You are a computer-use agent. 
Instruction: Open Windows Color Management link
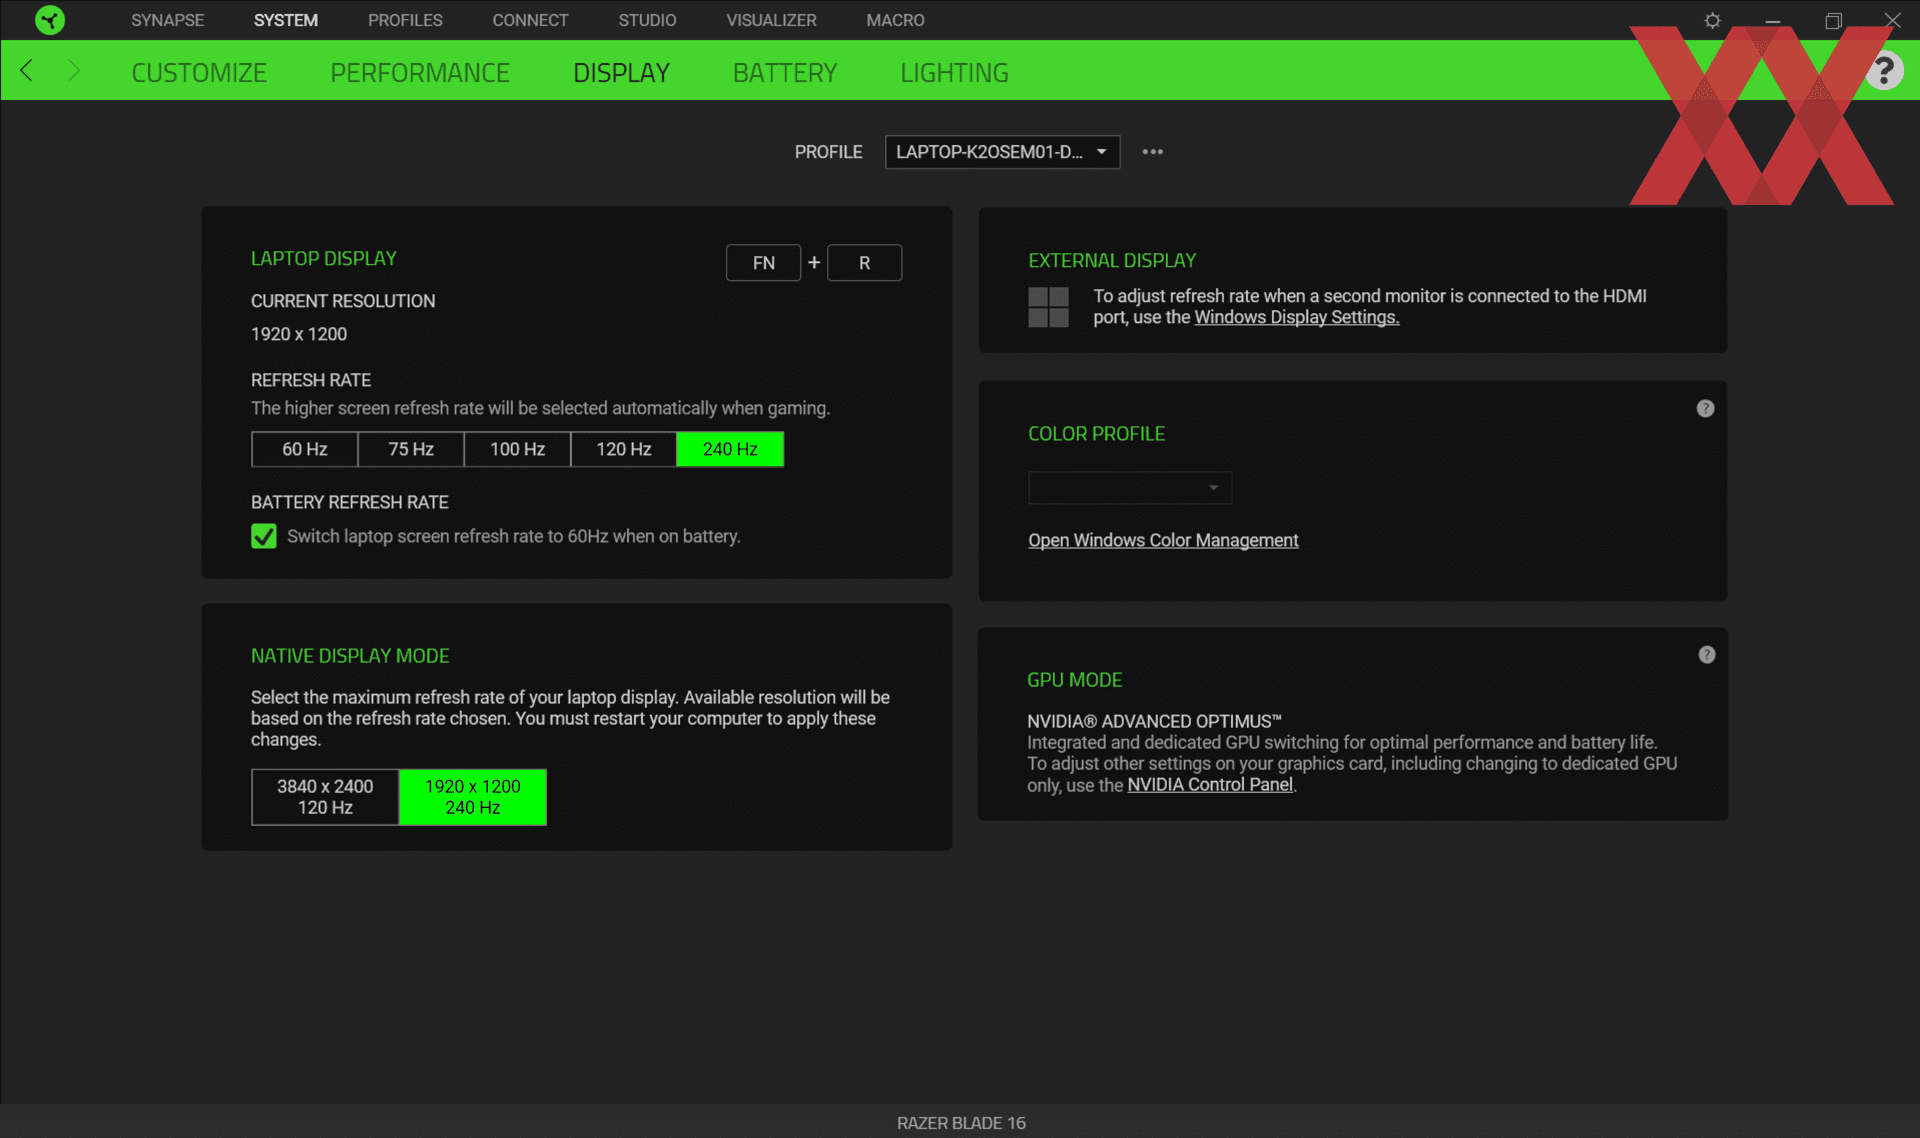pos(1162,539)
